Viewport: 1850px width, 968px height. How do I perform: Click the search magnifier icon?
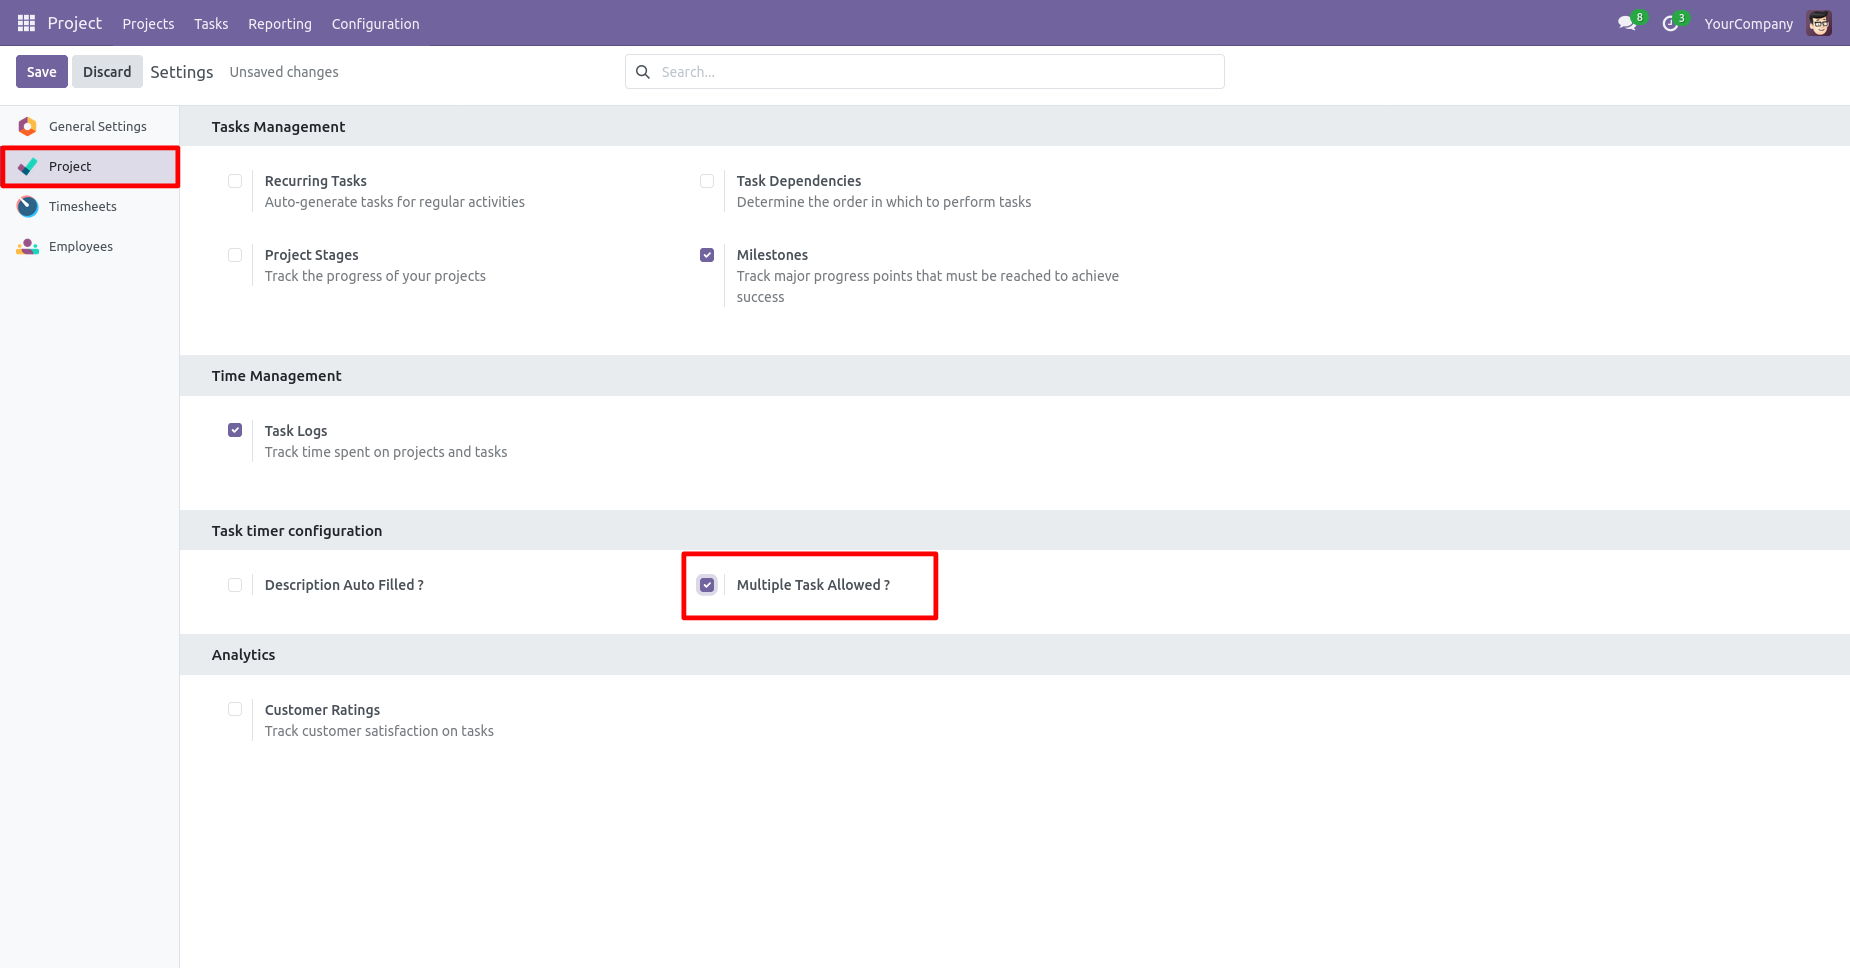click(x=643, y=72)
